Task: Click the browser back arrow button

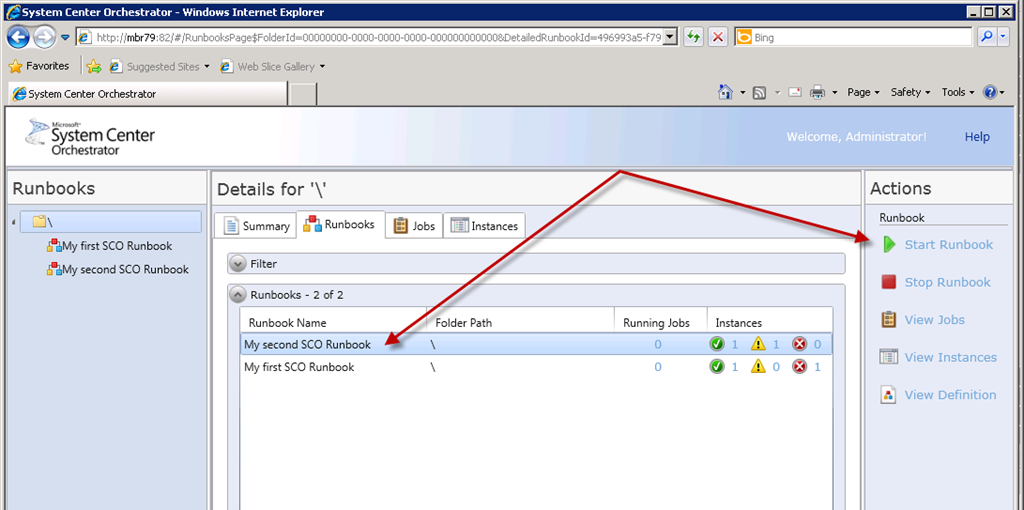Action: (x=18, y=37)
